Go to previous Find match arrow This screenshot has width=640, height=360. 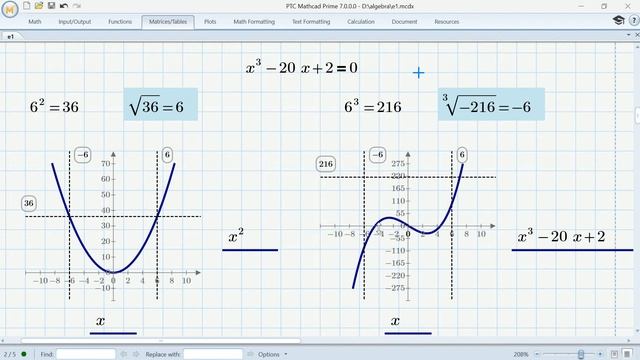point(124,354)
